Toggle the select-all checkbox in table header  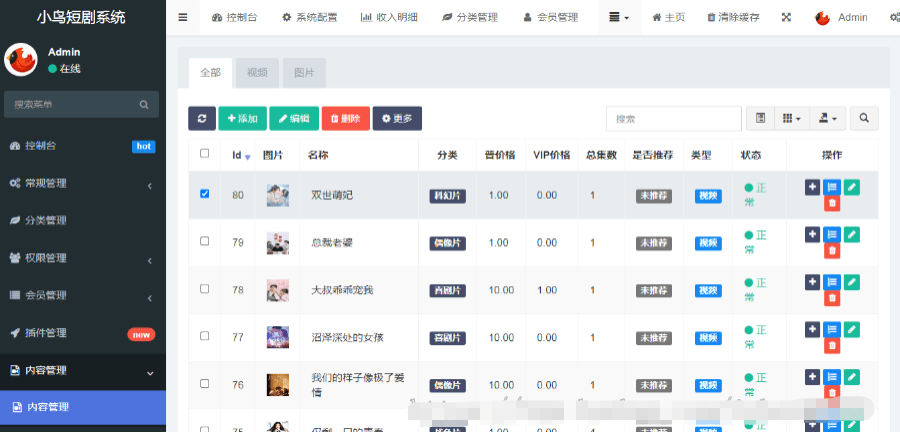tap(205, 154)
